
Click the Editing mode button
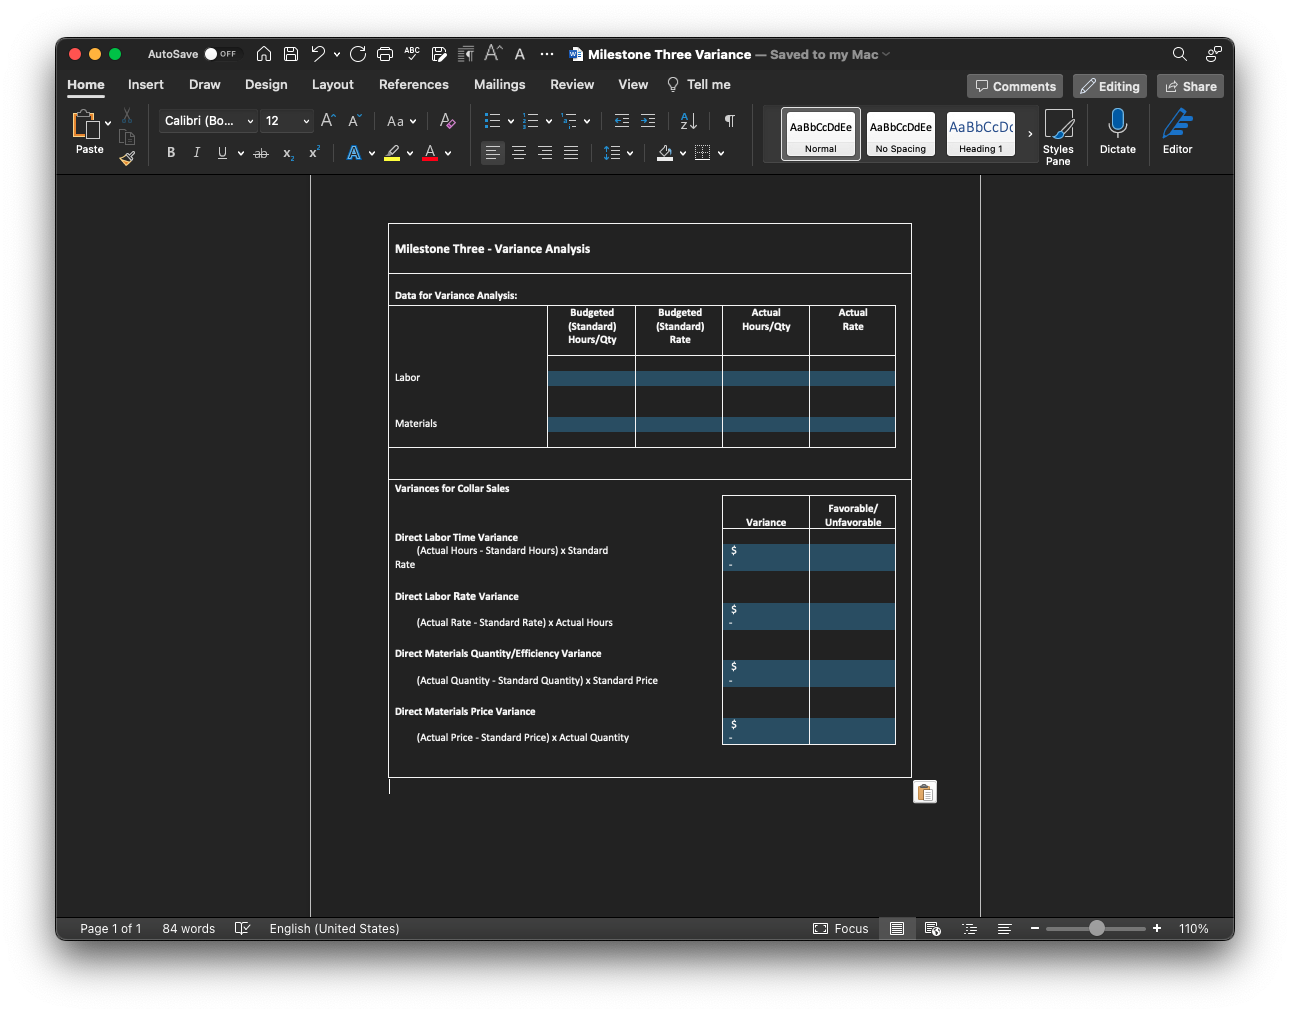coord(1110,86)
